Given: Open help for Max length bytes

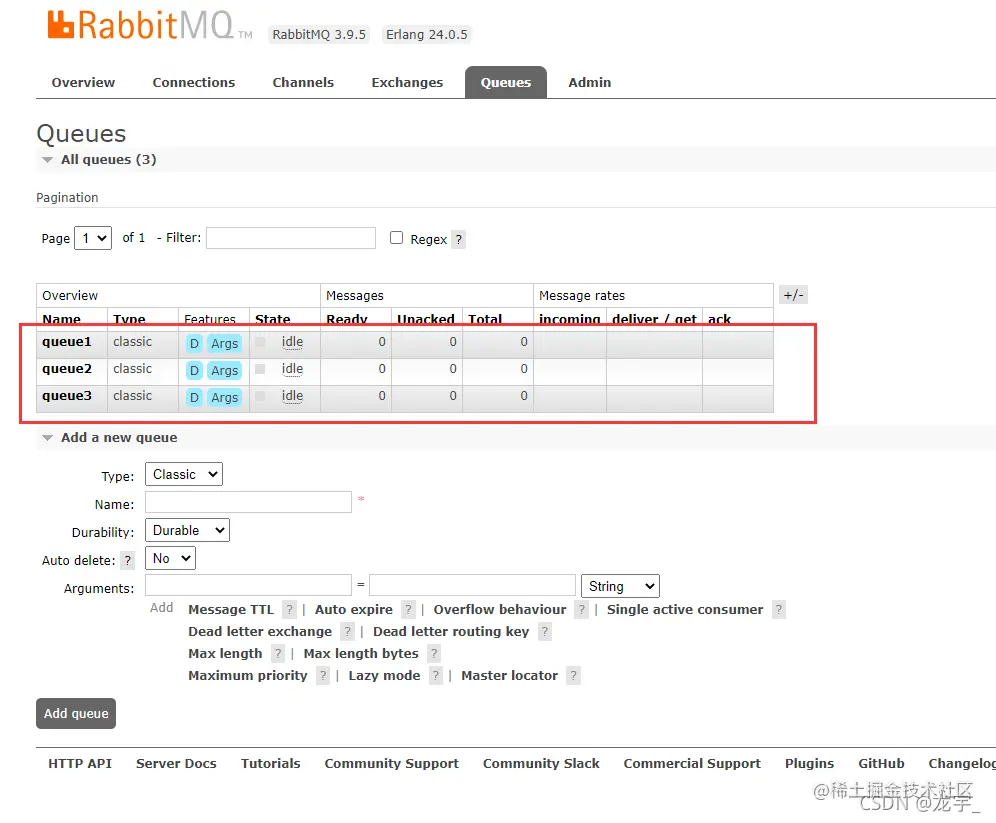Looking at the screenshot, I should click(x=434, y=653).
